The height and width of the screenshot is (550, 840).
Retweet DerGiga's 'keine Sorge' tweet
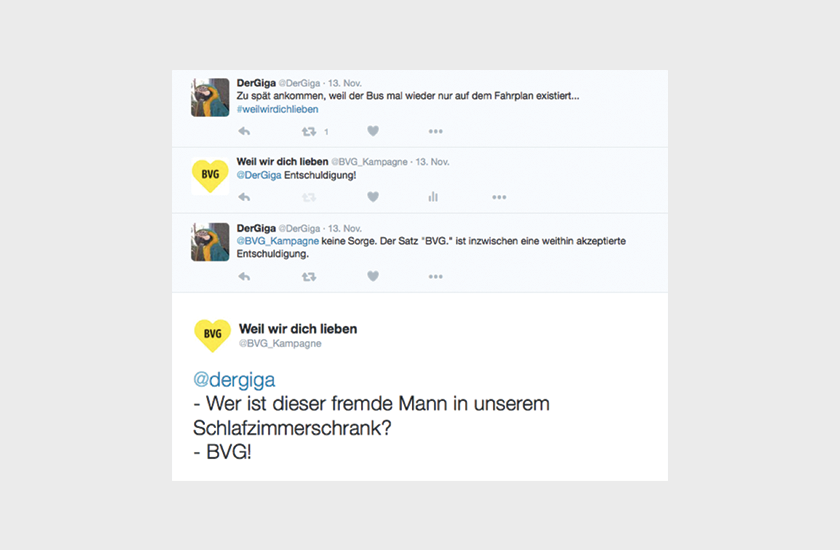pos(309,276)
